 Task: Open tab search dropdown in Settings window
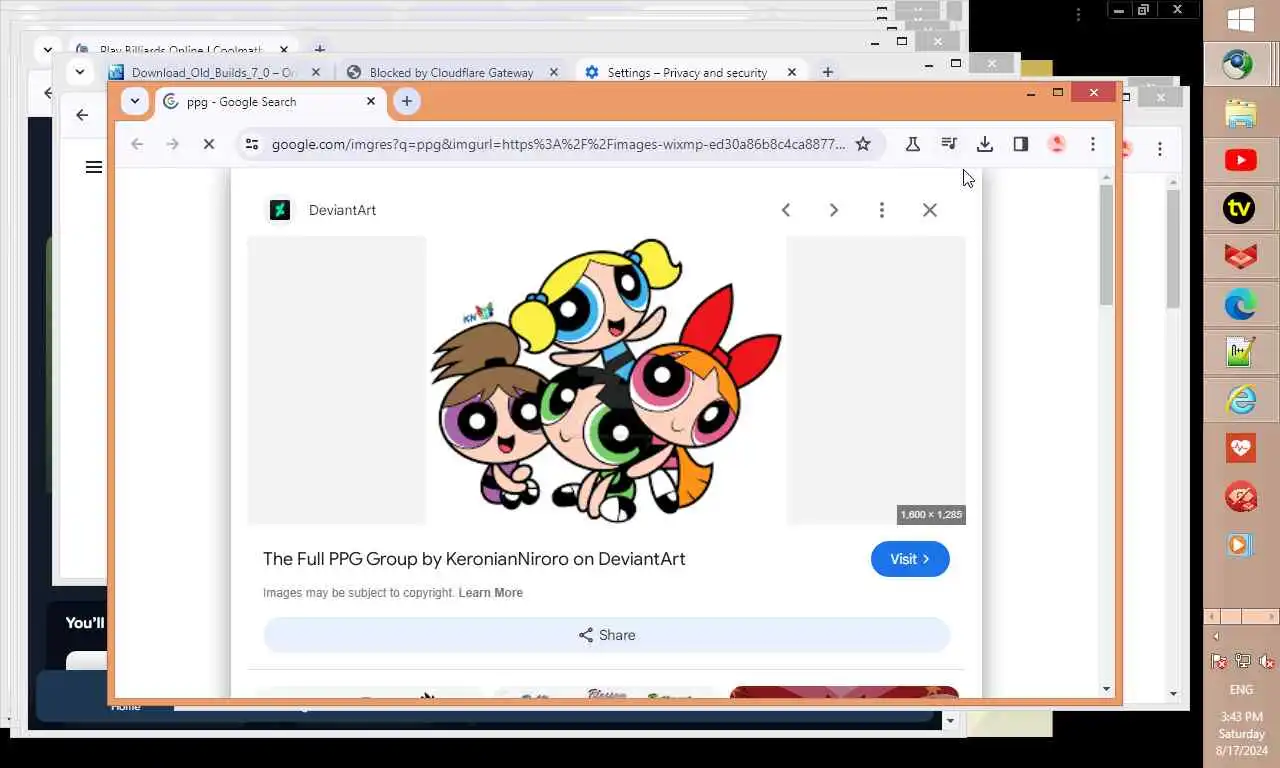click(80, 72)
